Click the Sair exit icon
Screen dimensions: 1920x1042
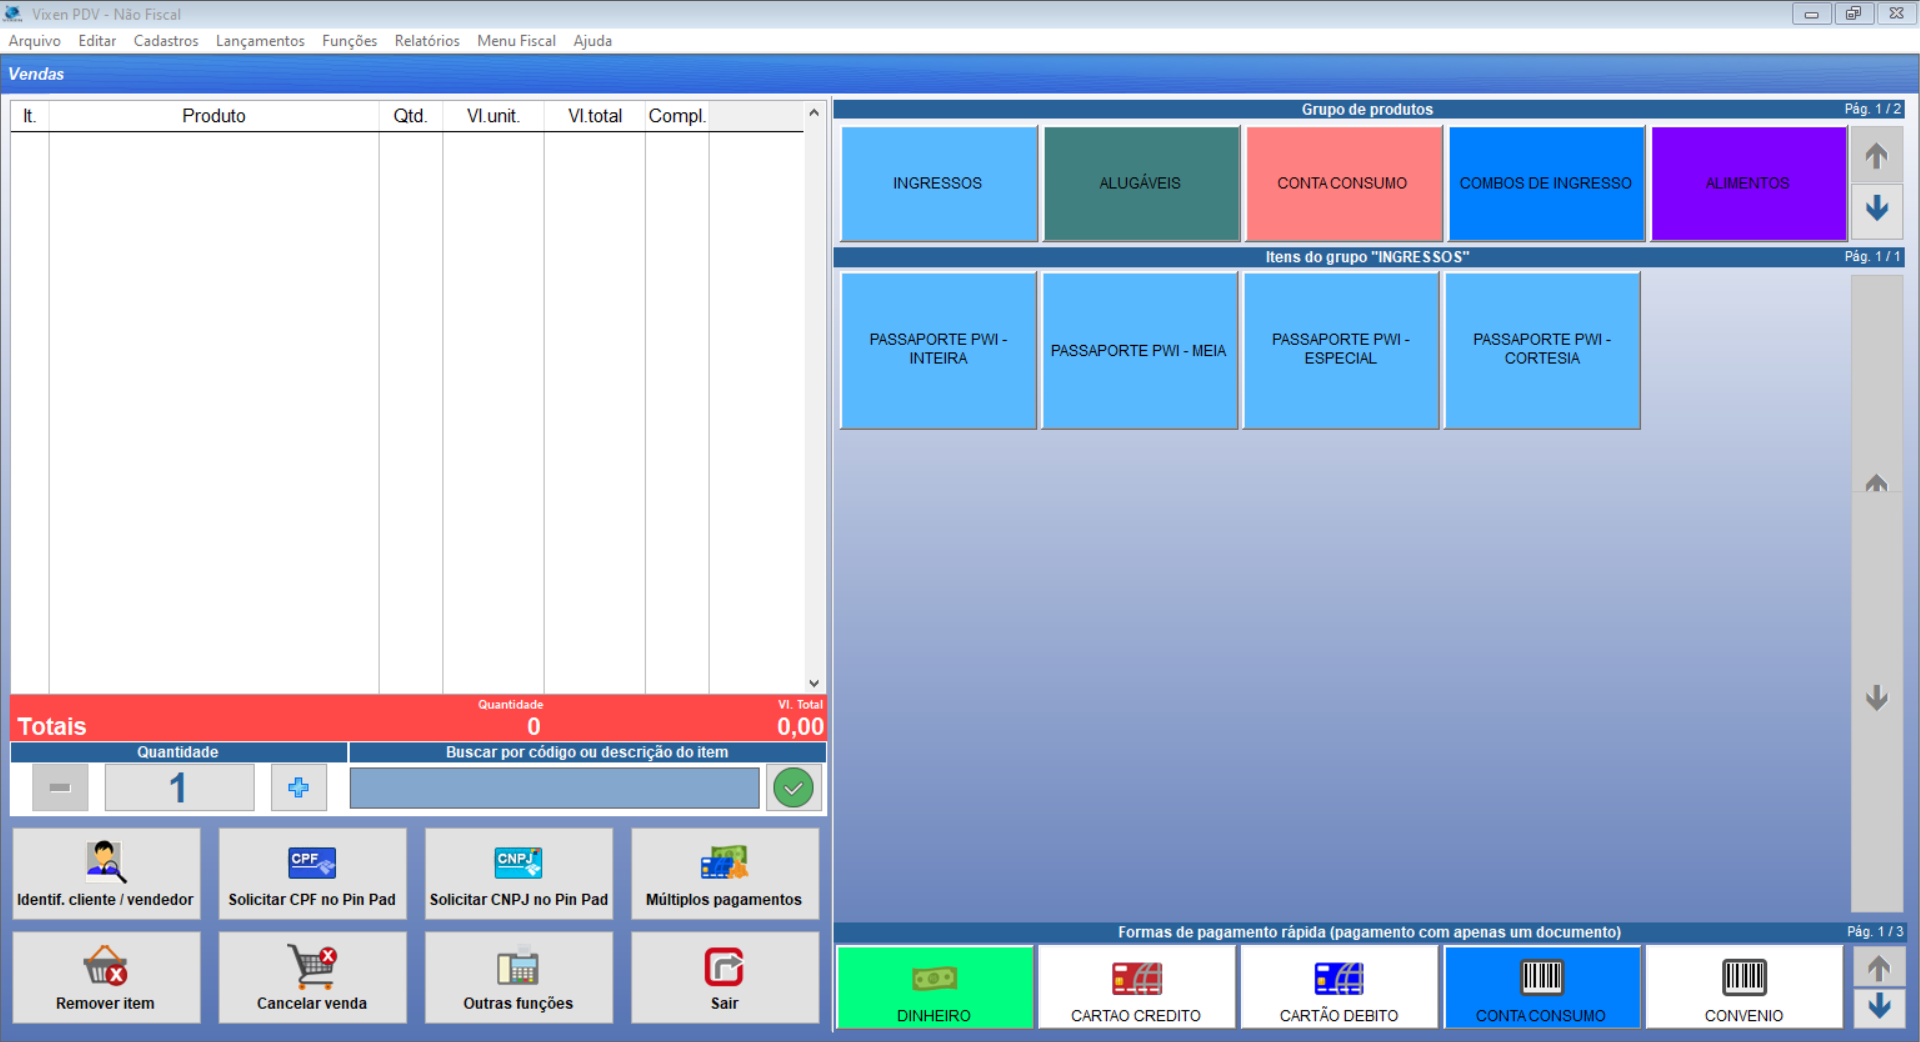tap(724, 967)
